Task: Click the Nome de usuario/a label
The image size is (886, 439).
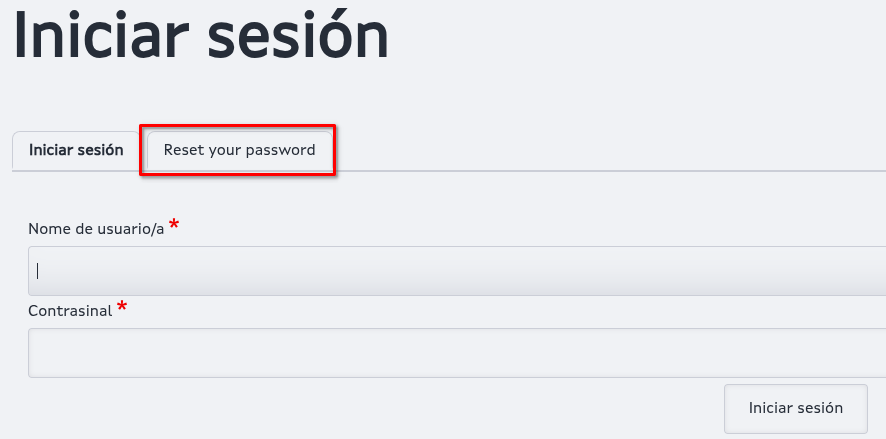Action: click(x=96, y=229)
